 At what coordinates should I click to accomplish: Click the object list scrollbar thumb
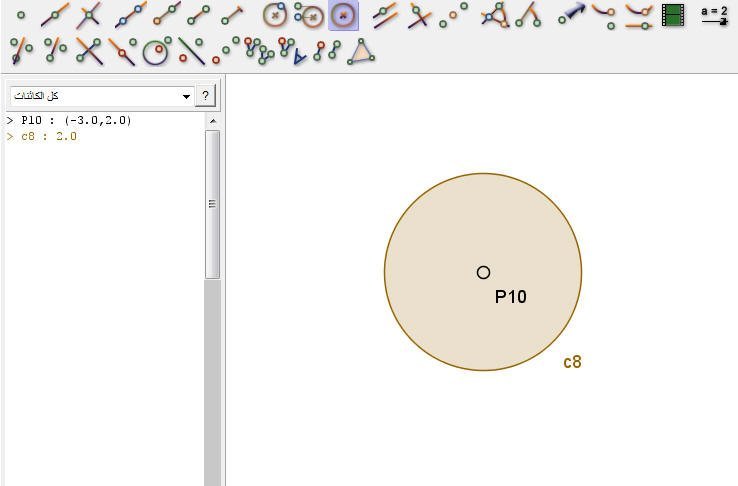click(x=213, y=204)
